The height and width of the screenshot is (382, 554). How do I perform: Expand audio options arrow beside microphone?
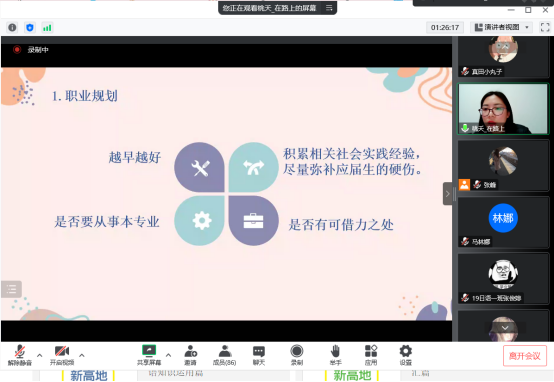point(40,355)
